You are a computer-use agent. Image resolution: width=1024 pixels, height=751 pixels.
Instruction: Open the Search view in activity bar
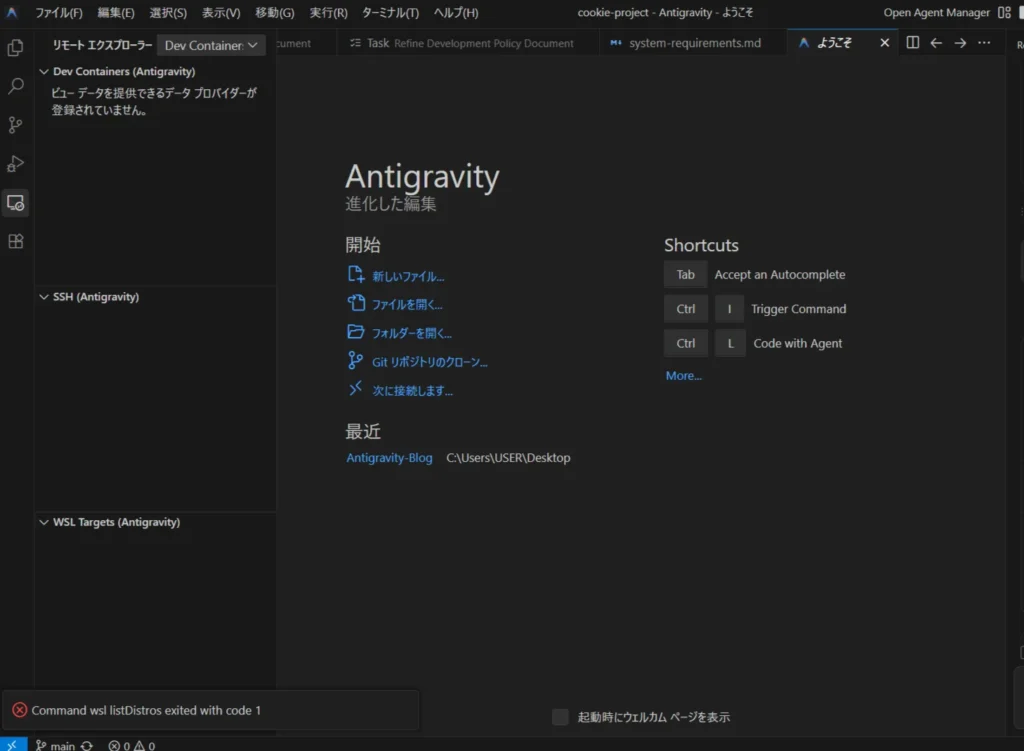pos(16,86)
